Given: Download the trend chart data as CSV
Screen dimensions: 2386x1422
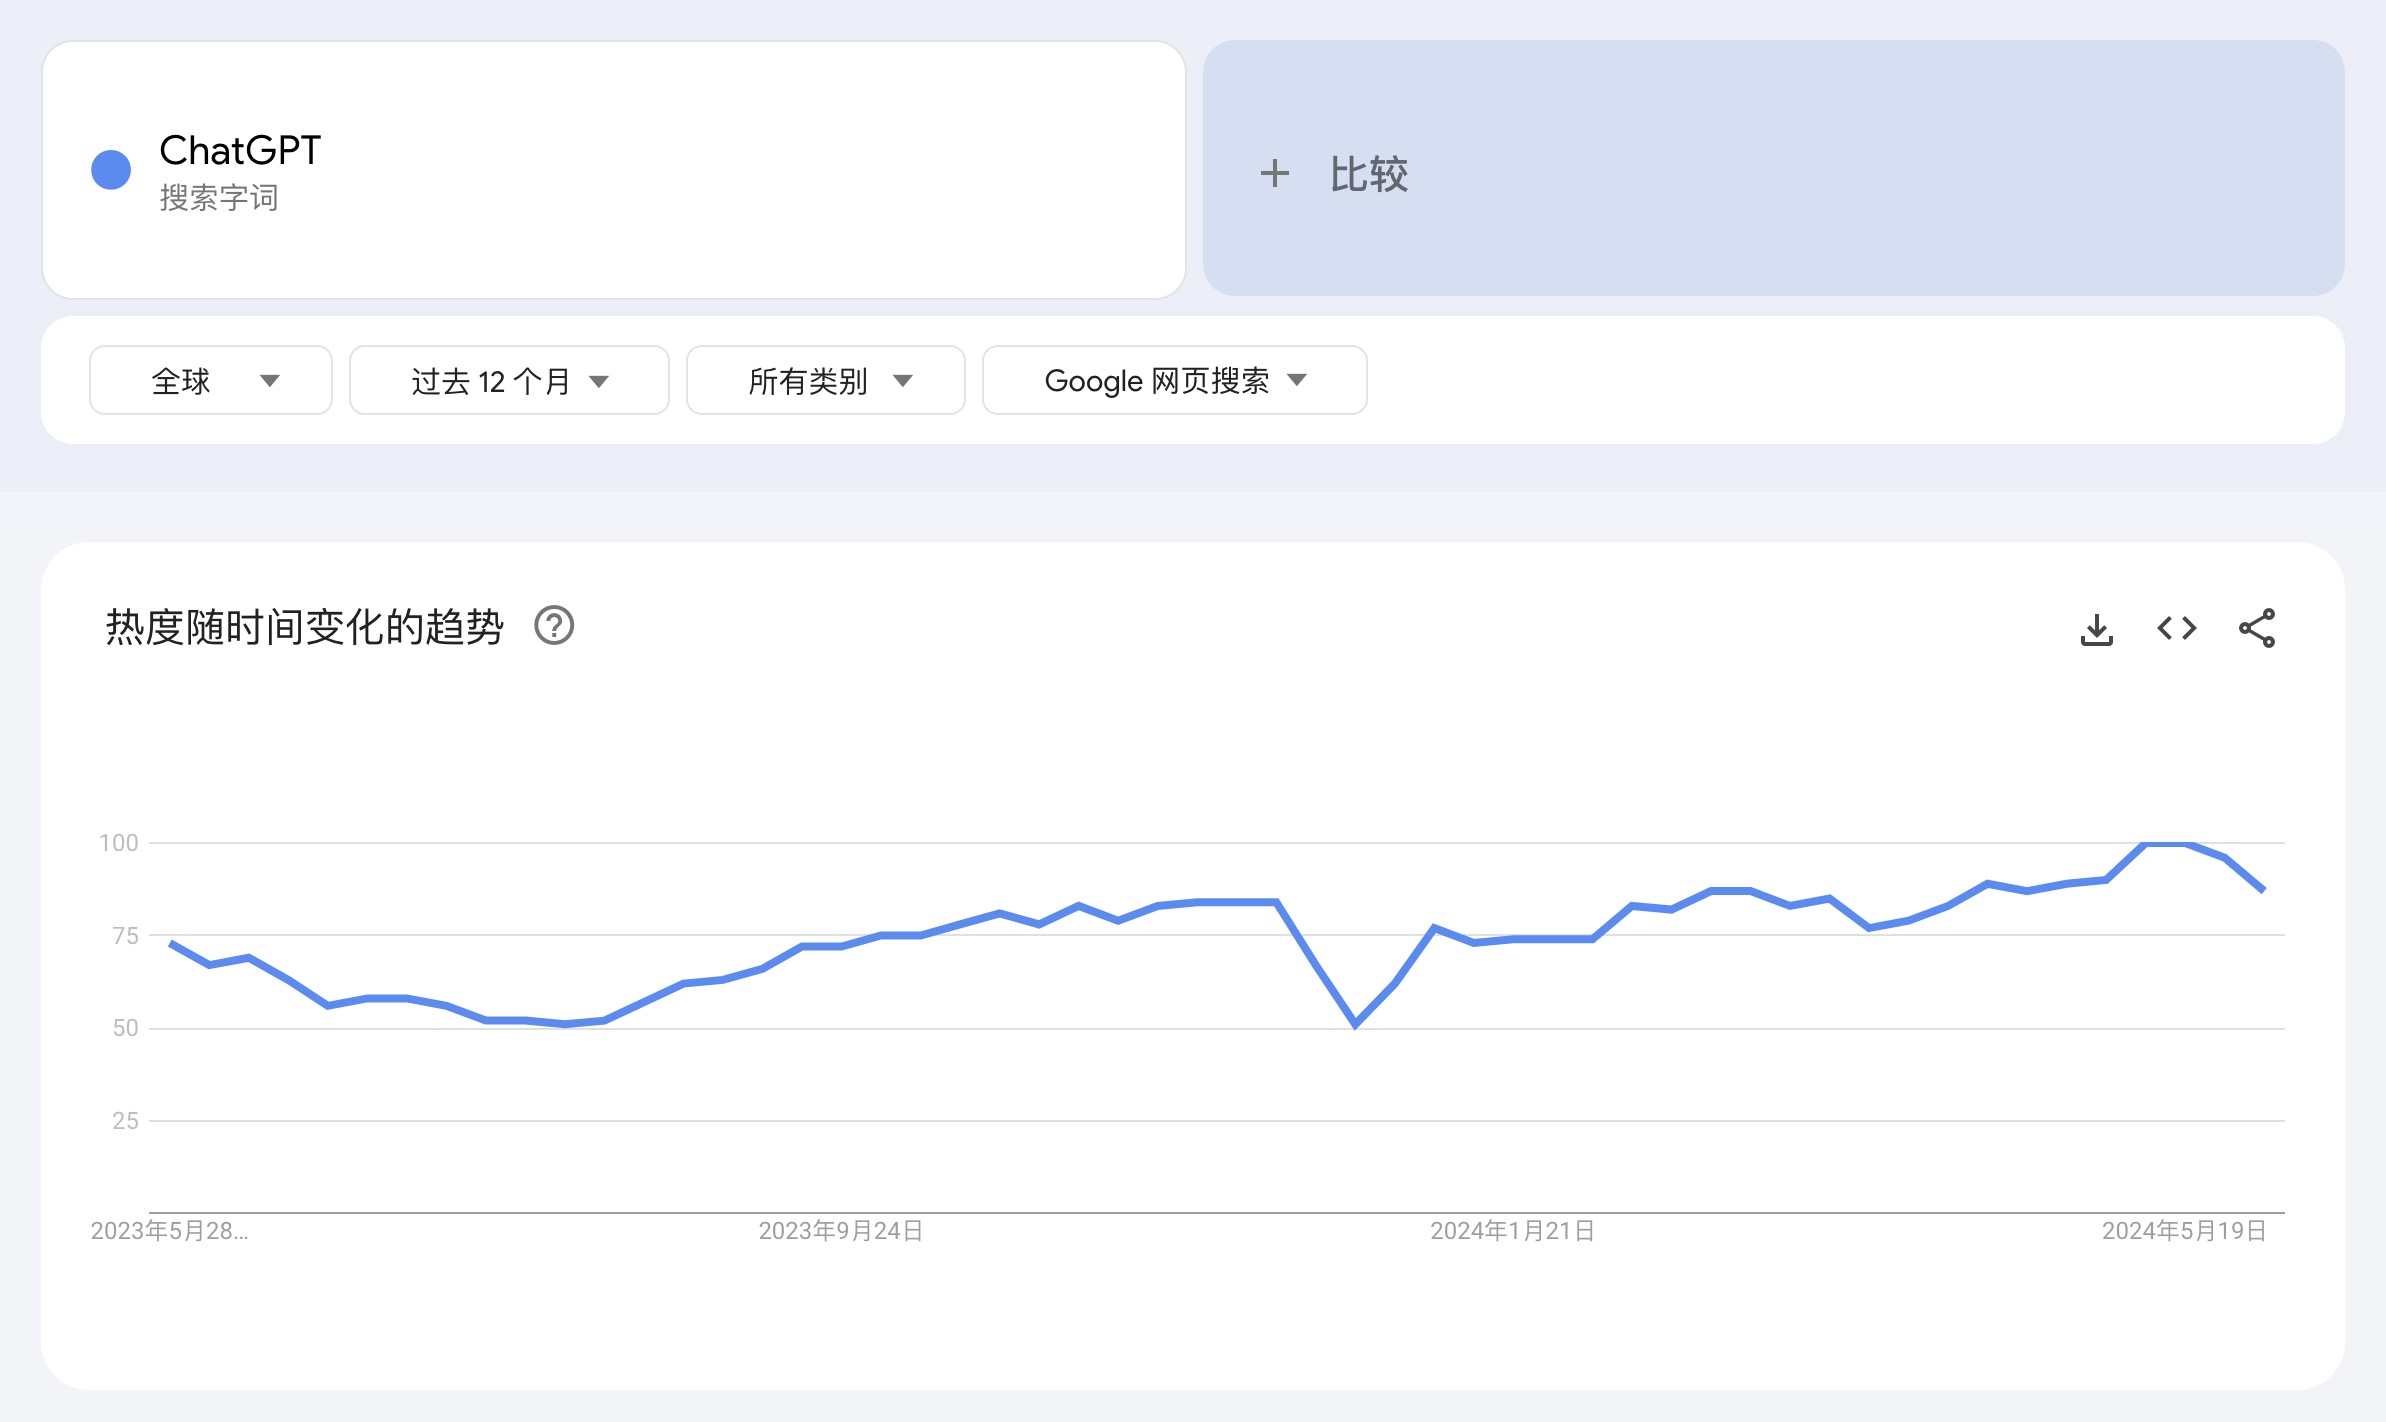Looking at the screenshot, I should [x=2096, y=629].
